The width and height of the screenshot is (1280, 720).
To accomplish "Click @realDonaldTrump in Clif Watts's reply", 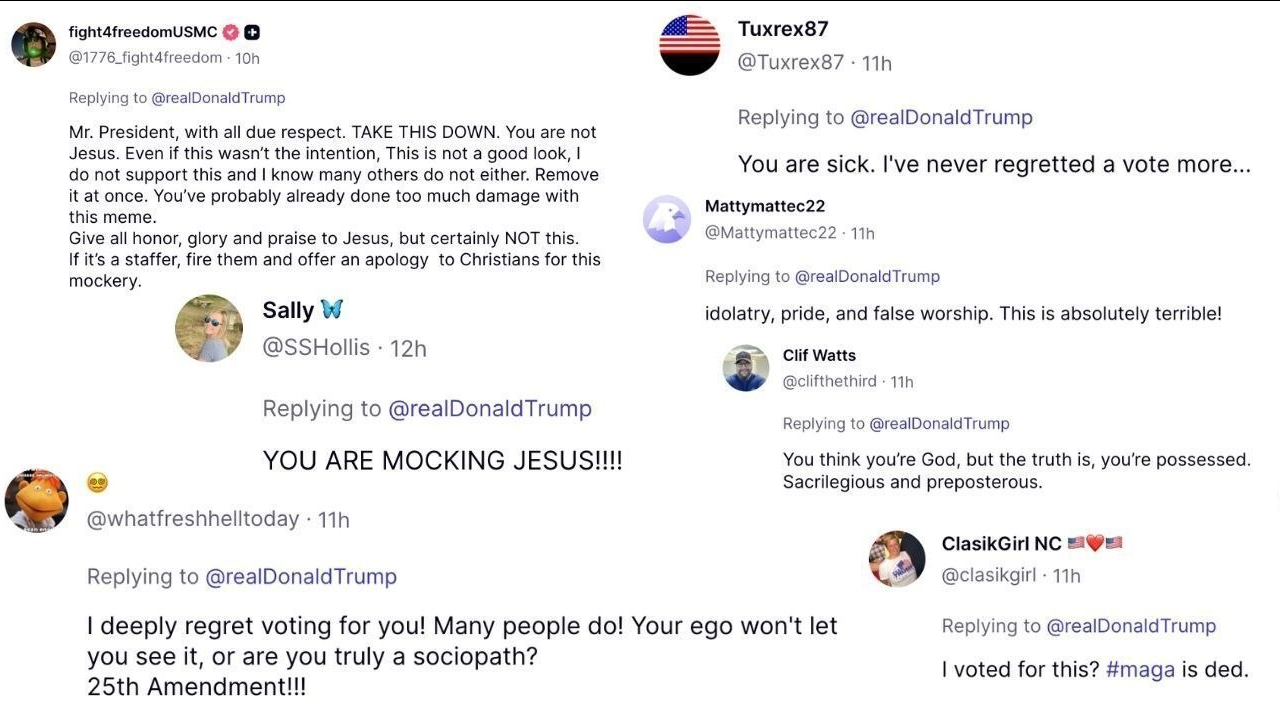I will tap(939, 424).
